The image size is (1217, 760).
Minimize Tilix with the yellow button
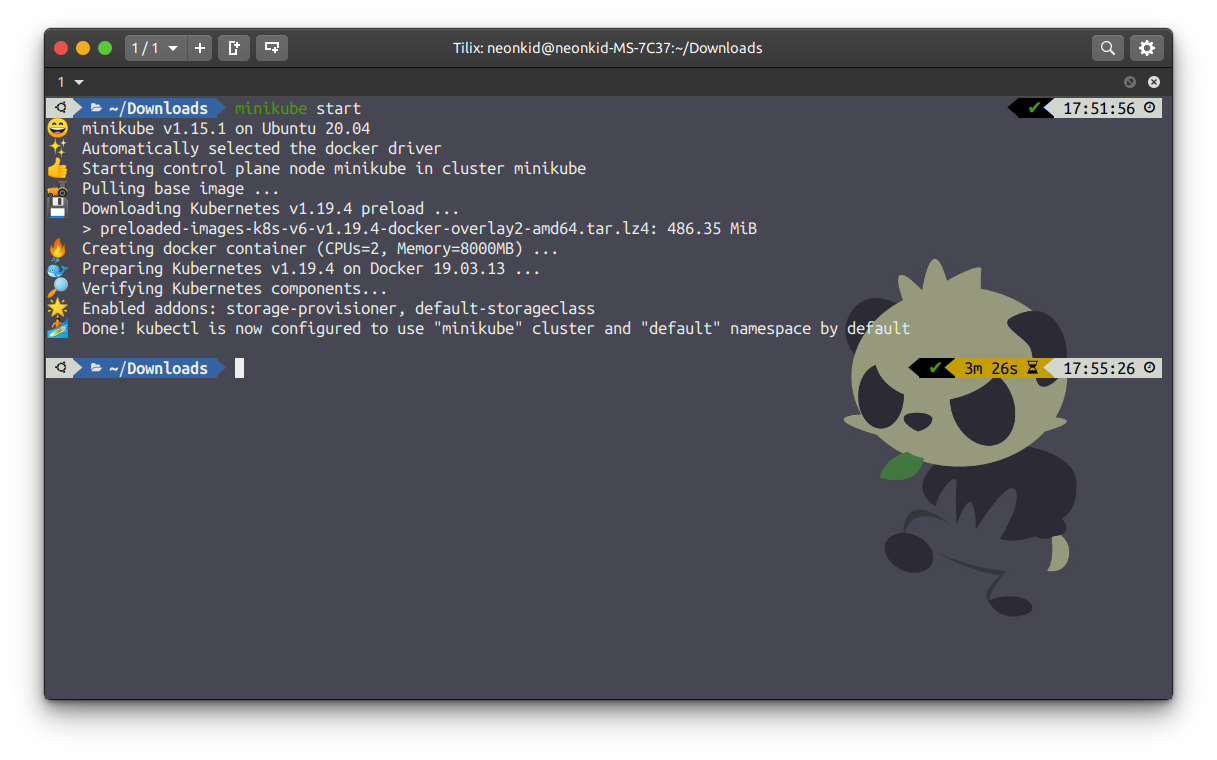tap(83, 48)
